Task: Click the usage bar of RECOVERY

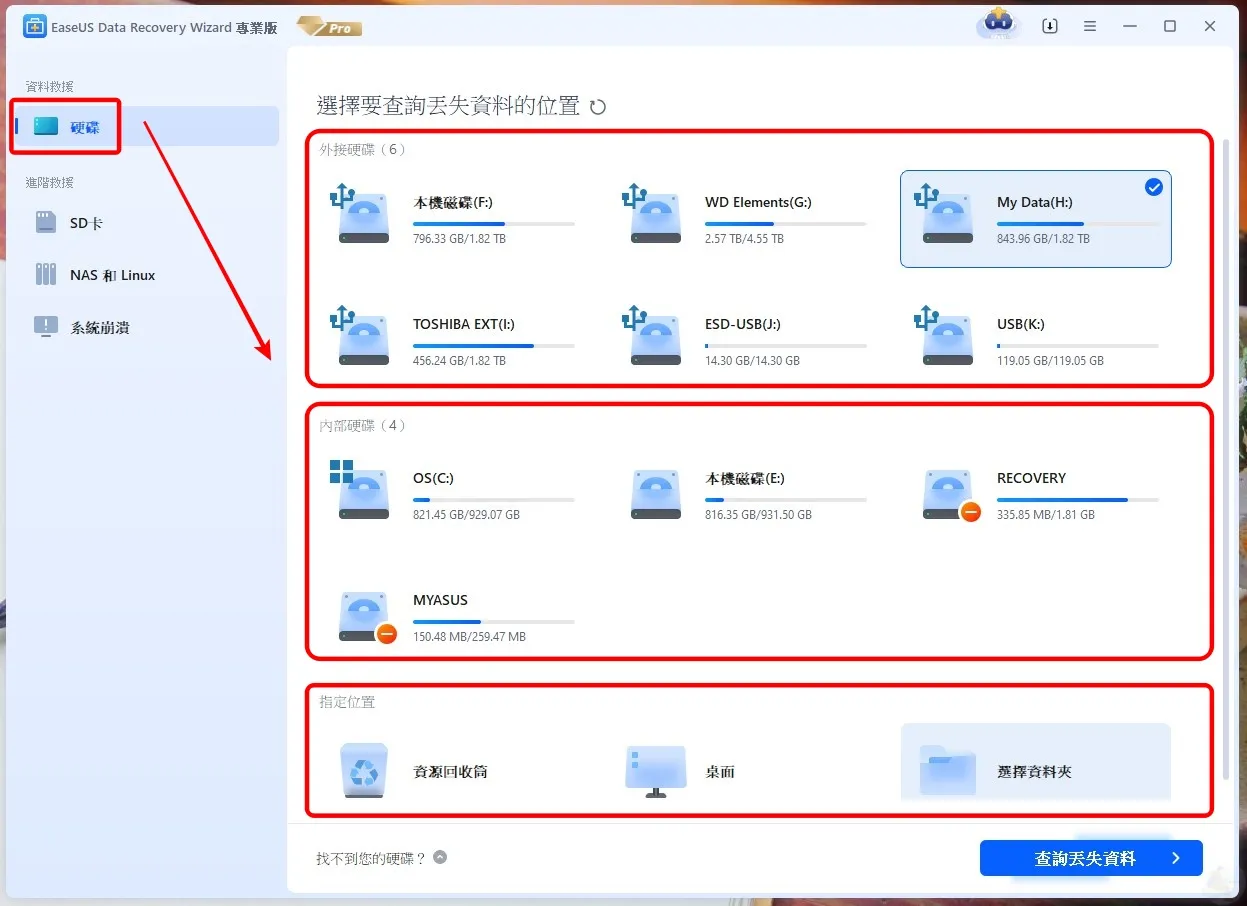Action: [x=1078, y=500]
